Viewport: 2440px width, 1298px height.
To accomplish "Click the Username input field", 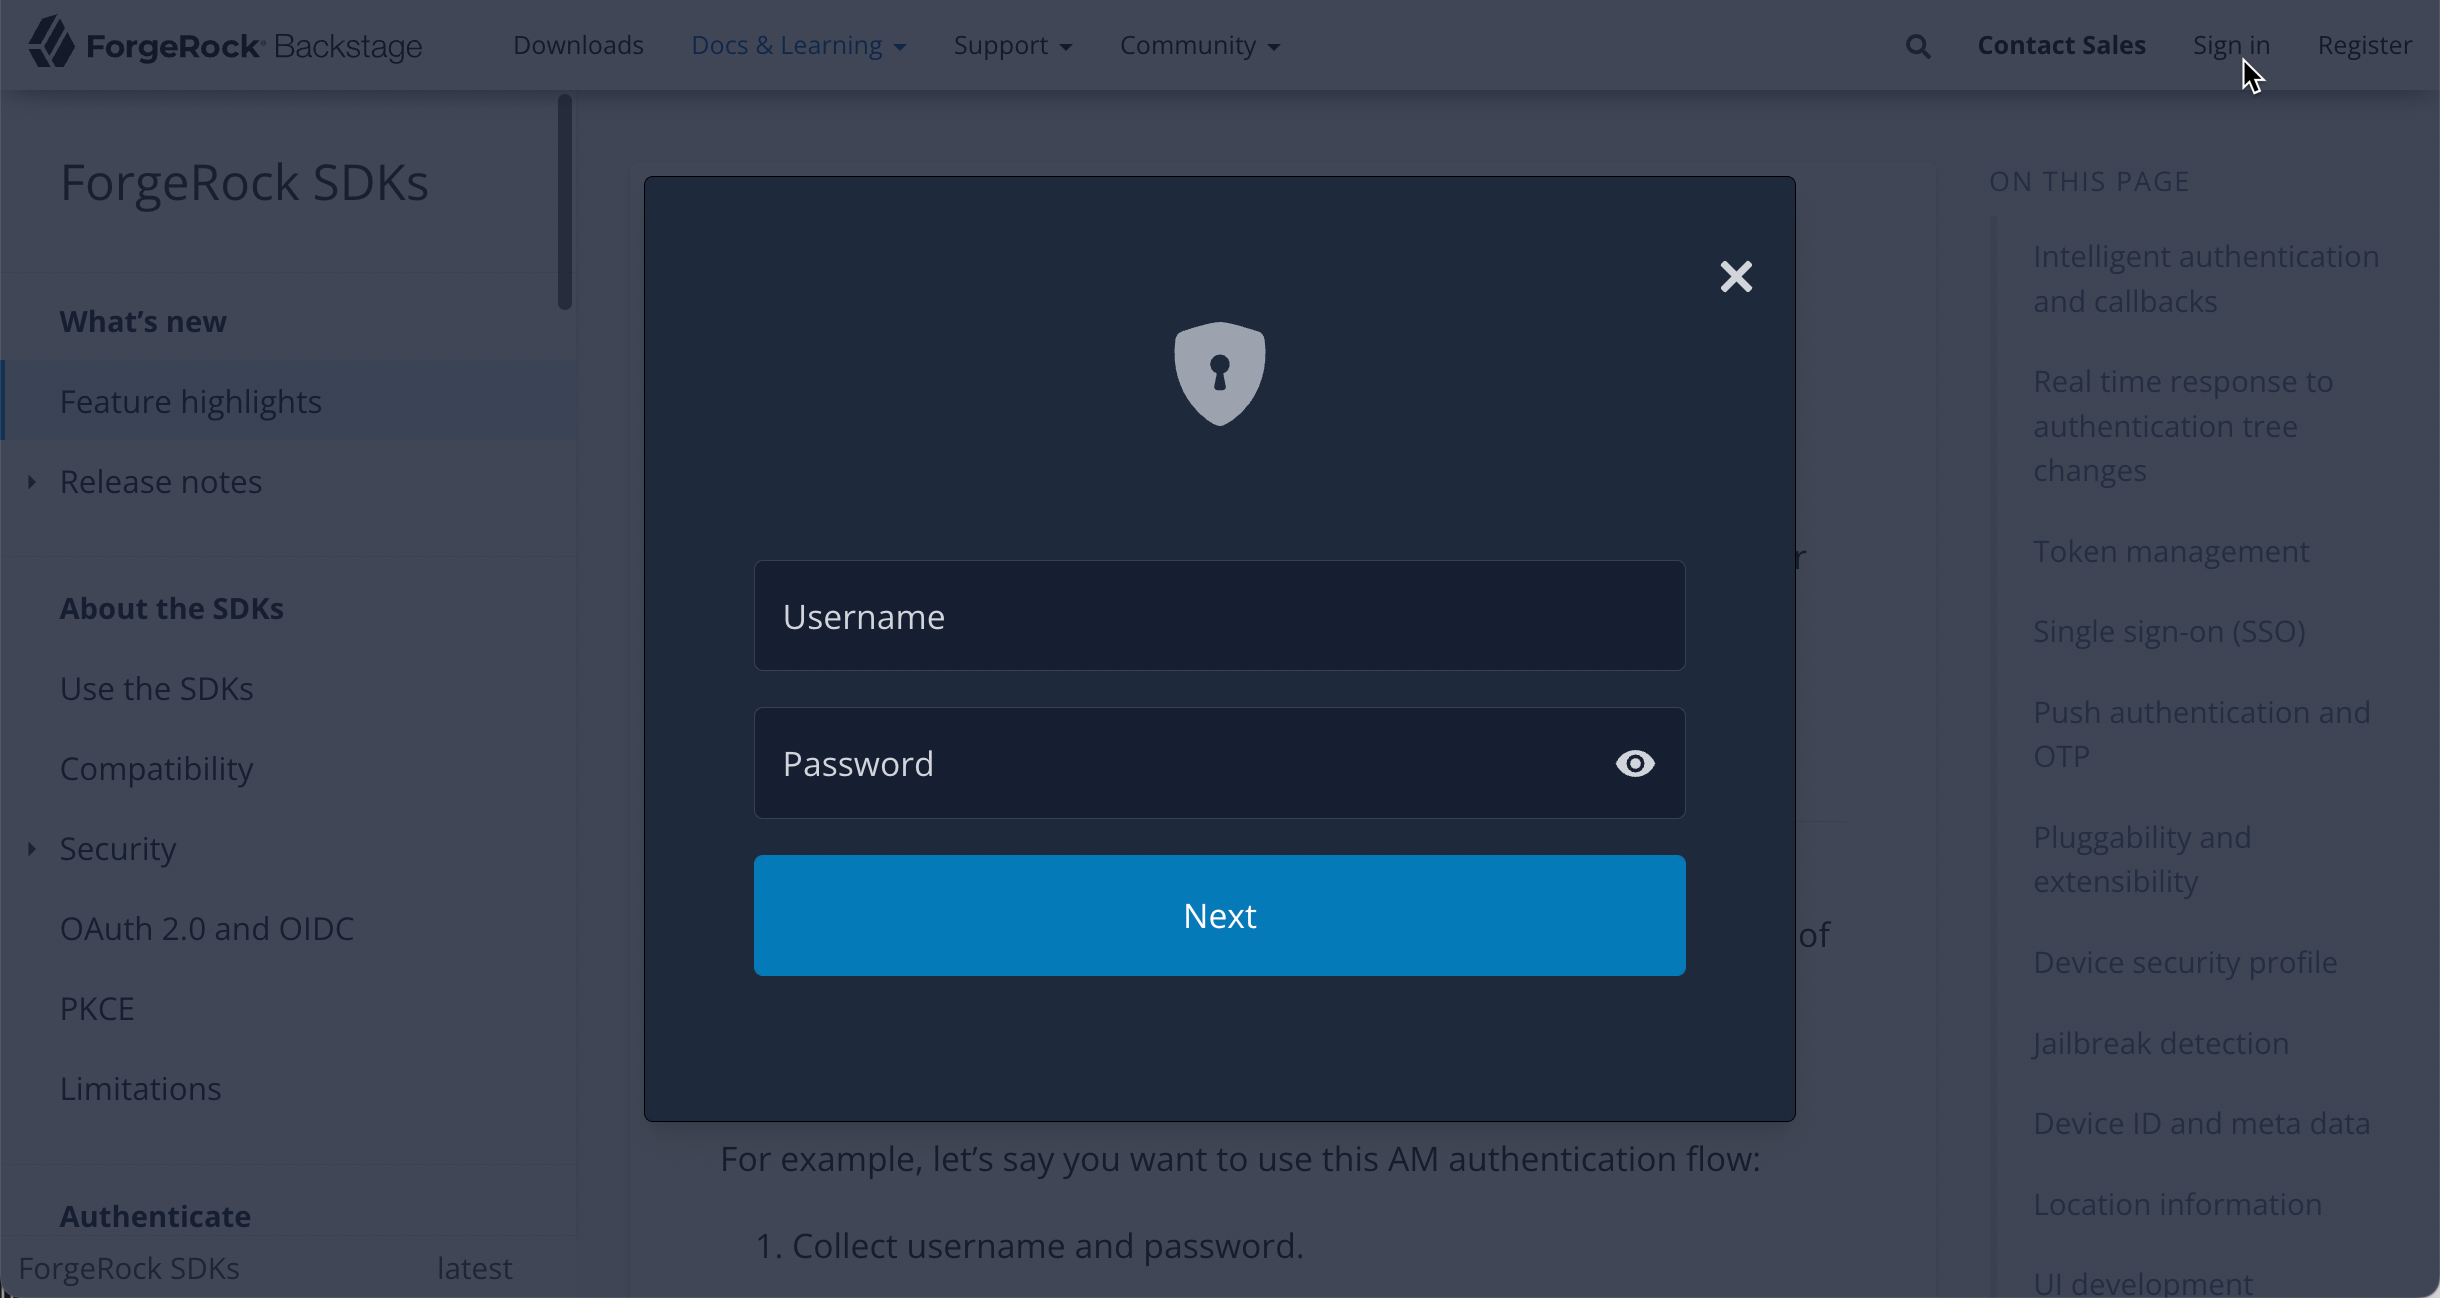I will click(1220, 617).
